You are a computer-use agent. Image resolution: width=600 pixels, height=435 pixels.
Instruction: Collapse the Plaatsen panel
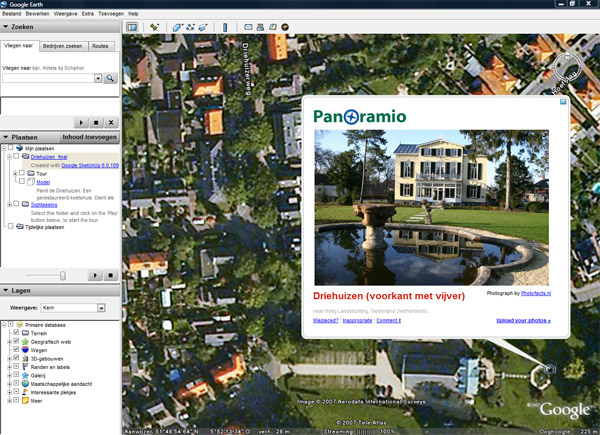coord(6,137)
